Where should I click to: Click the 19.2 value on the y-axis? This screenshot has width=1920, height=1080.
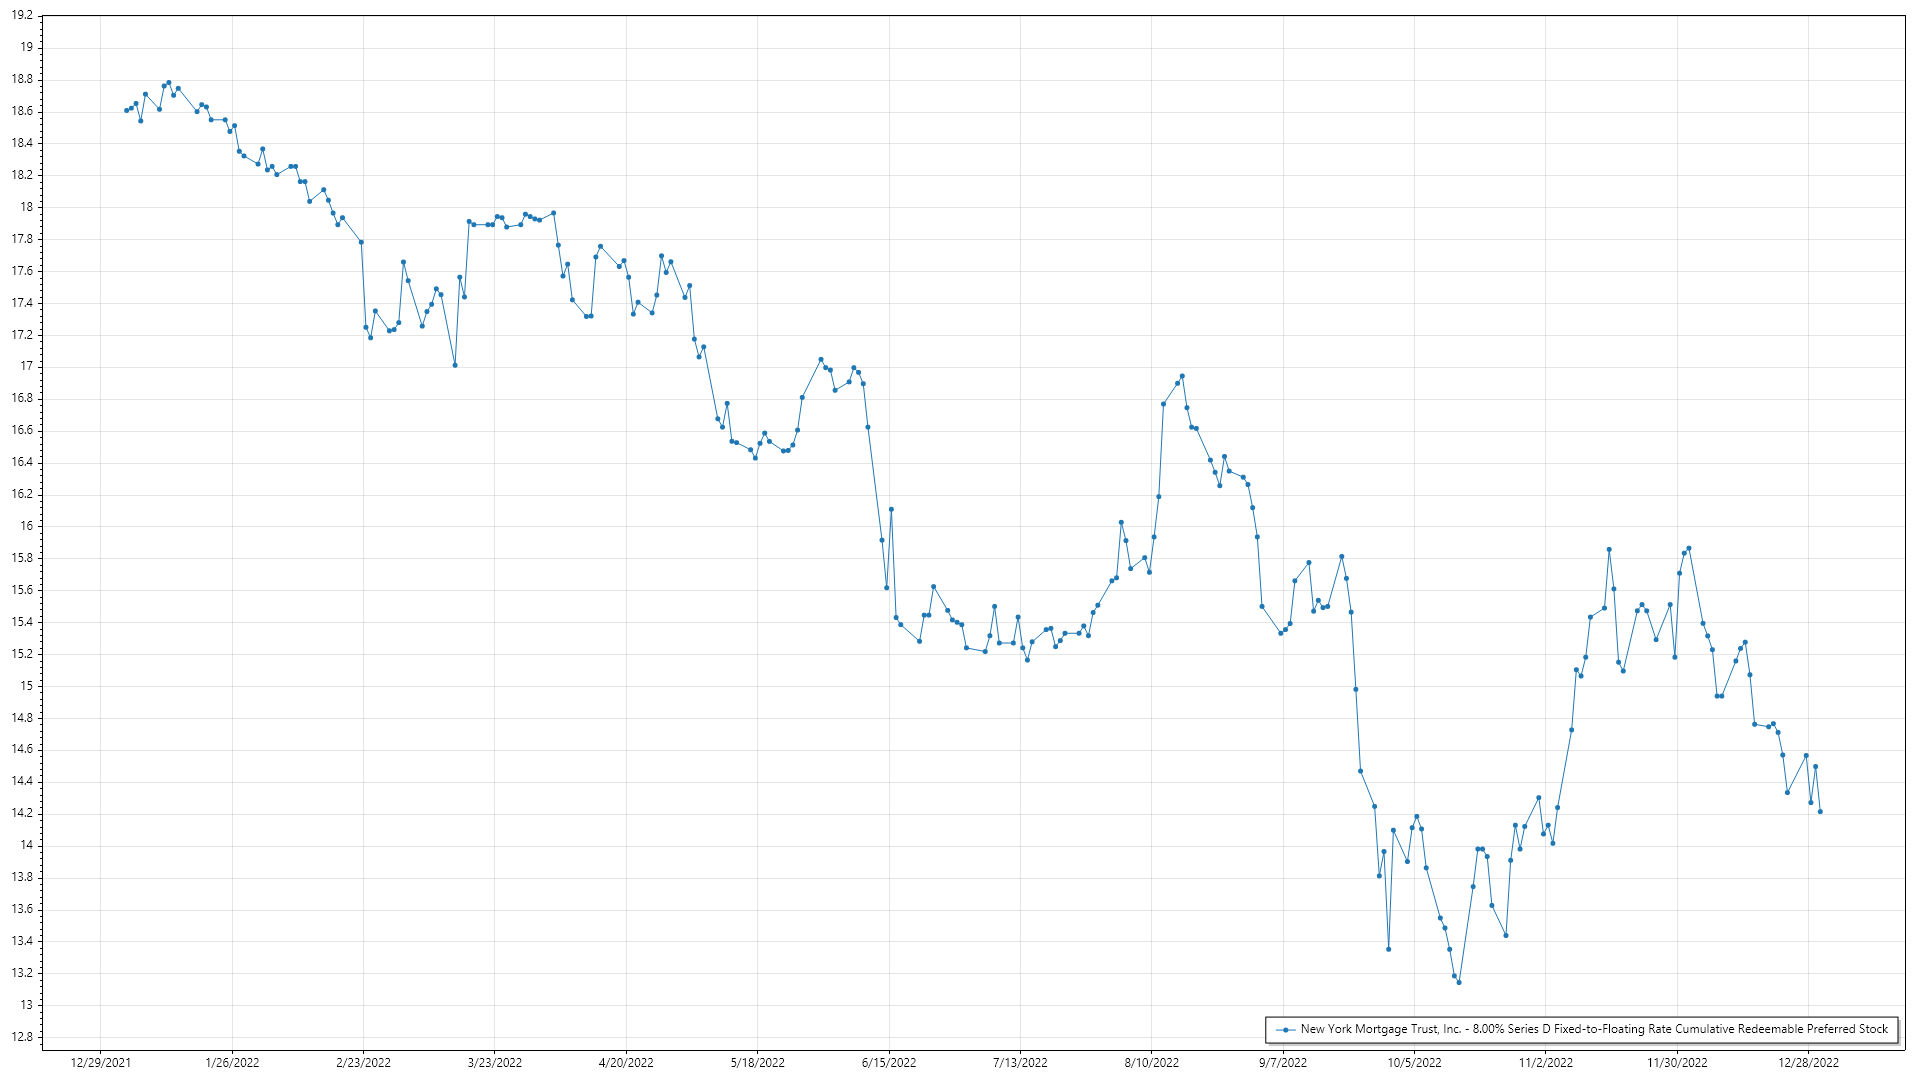point(22,16)
